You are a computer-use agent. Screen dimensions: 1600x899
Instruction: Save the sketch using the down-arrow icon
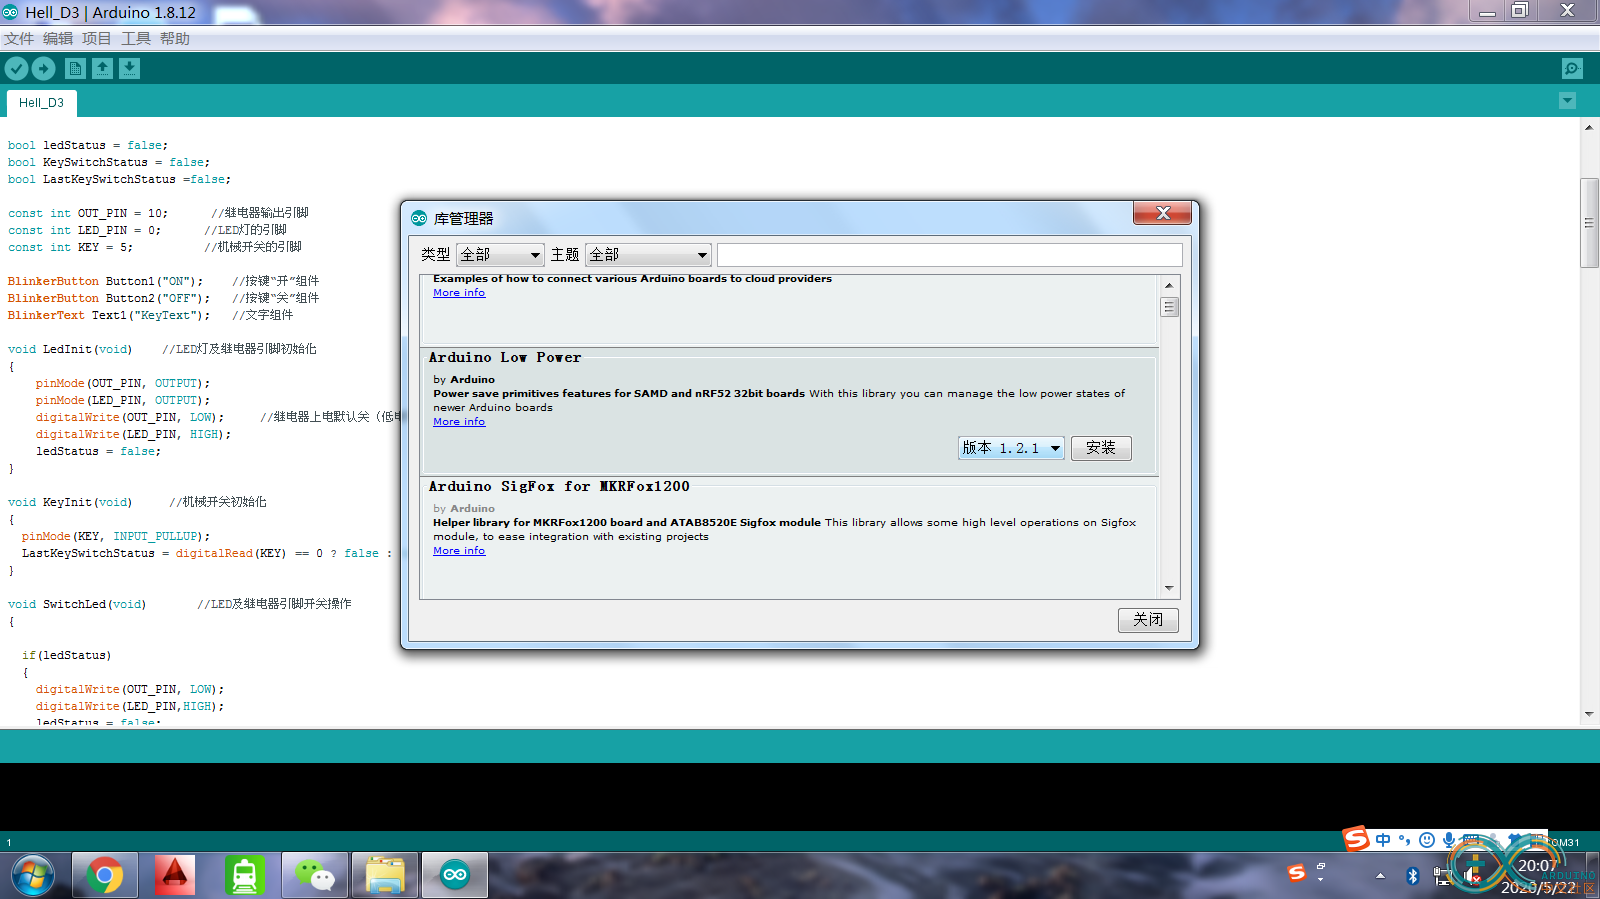tap(129, 68)
